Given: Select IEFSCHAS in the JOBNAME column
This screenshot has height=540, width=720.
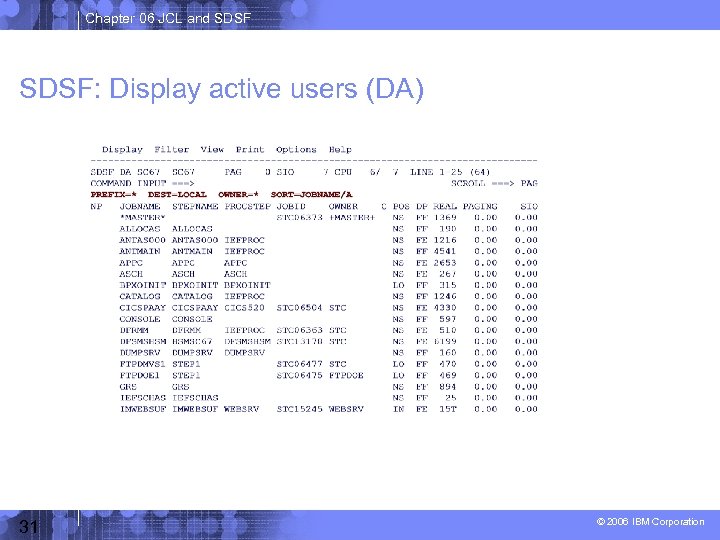Looking at the screenshot, I should click(142, 398).
